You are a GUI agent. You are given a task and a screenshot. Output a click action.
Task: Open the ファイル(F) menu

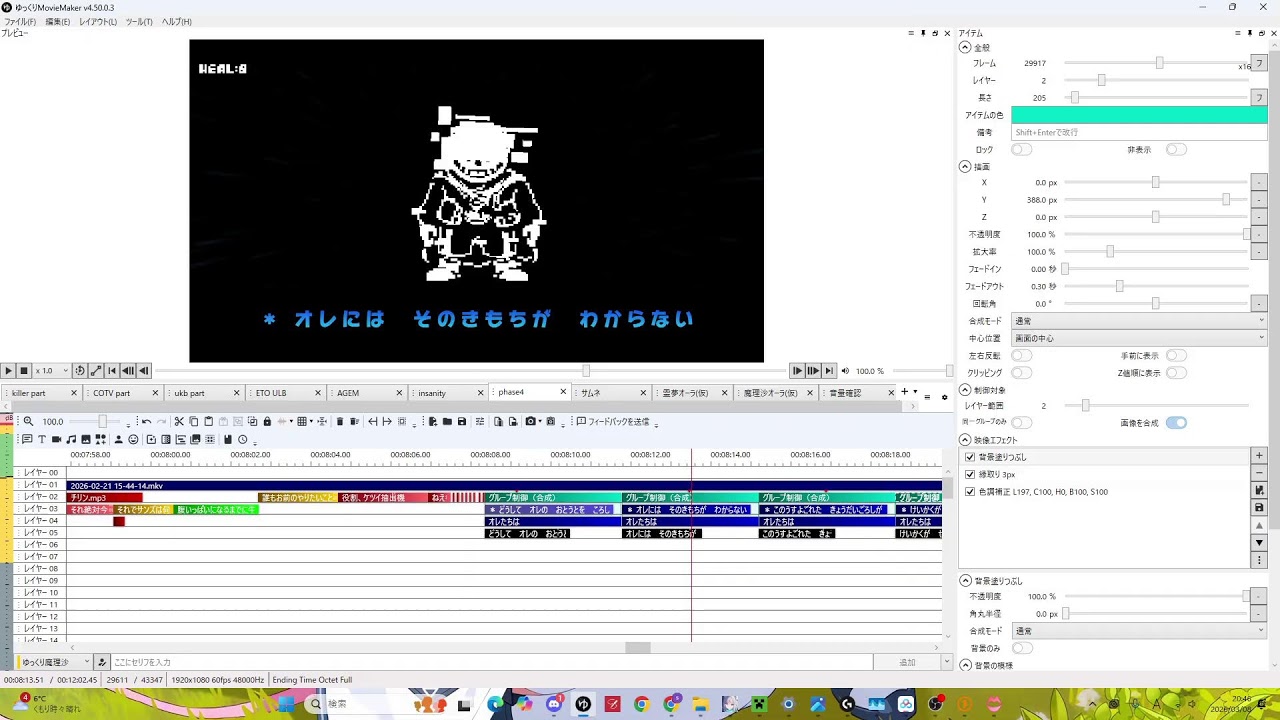20,21
